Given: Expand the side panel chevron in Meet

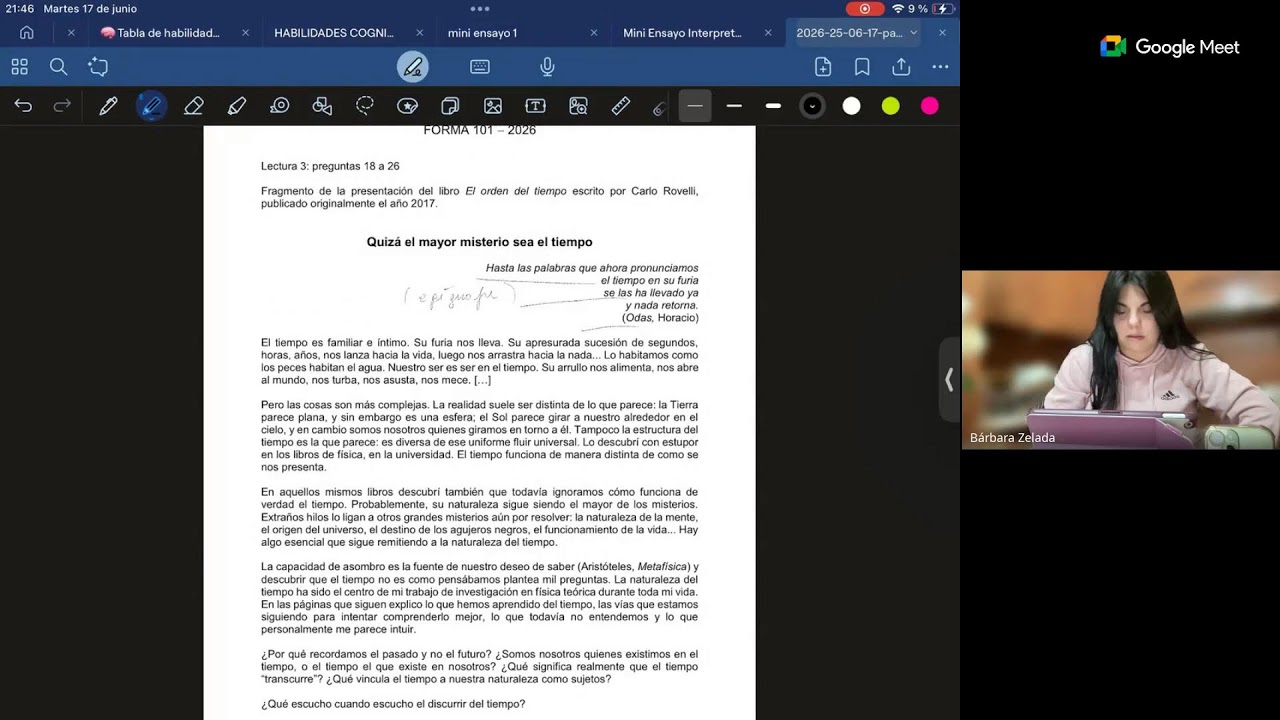Looking at the screenshot, I should [x=949, y=380].
